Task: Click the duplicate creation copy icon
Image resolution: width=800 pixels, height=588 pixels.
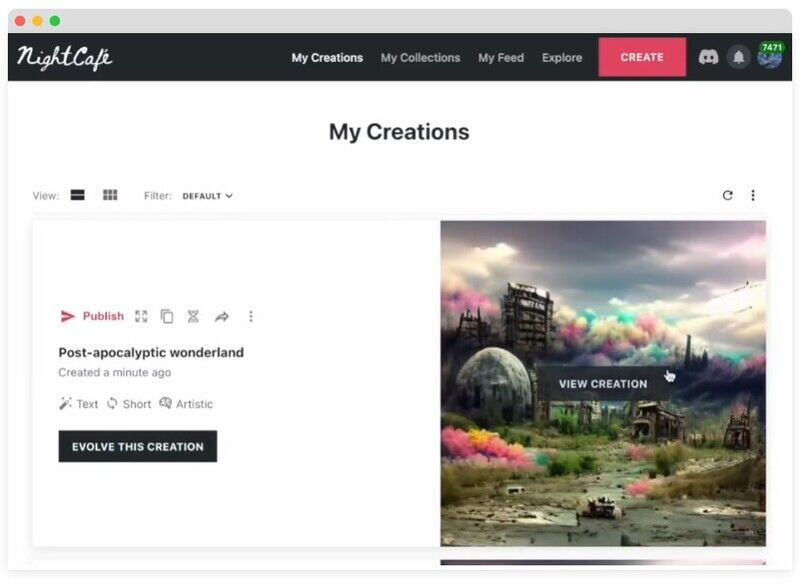Action: coord(167,316)
